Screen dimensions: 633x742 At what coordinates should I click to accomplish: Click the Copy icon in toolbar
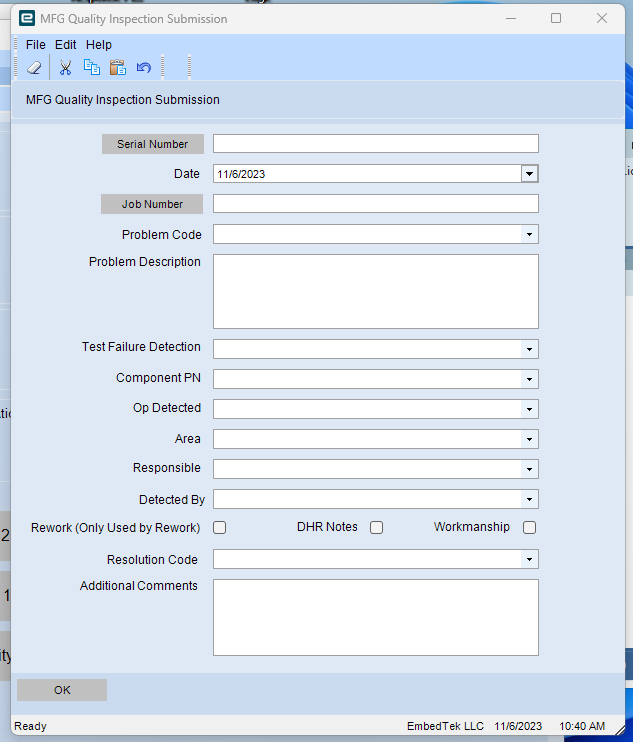click(92, 68)
